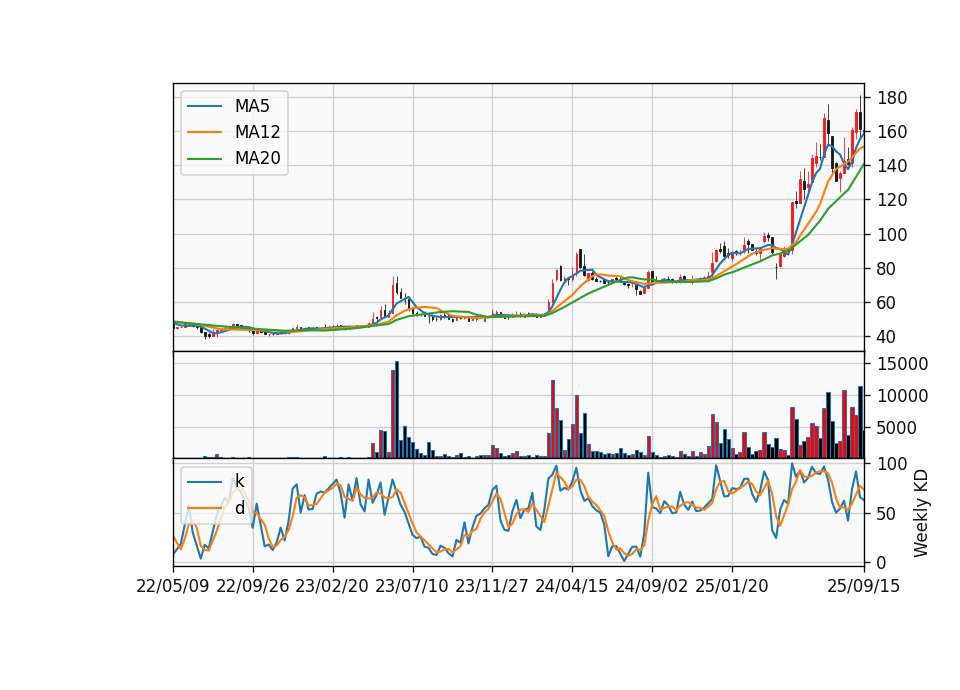The height and width of the screenshot is (690, 960).
Task: Click the 22/09/26 date tick label
Action: pyautogui.click(x=253, y=586)
